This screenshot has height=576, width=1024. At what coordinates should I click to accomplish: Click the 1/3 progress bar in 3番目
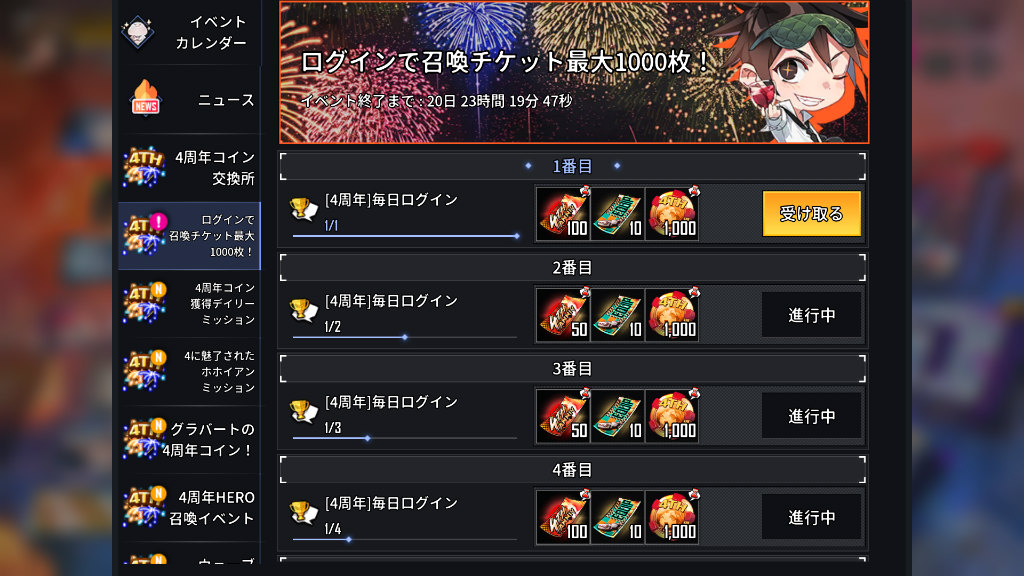pos(405,438)
